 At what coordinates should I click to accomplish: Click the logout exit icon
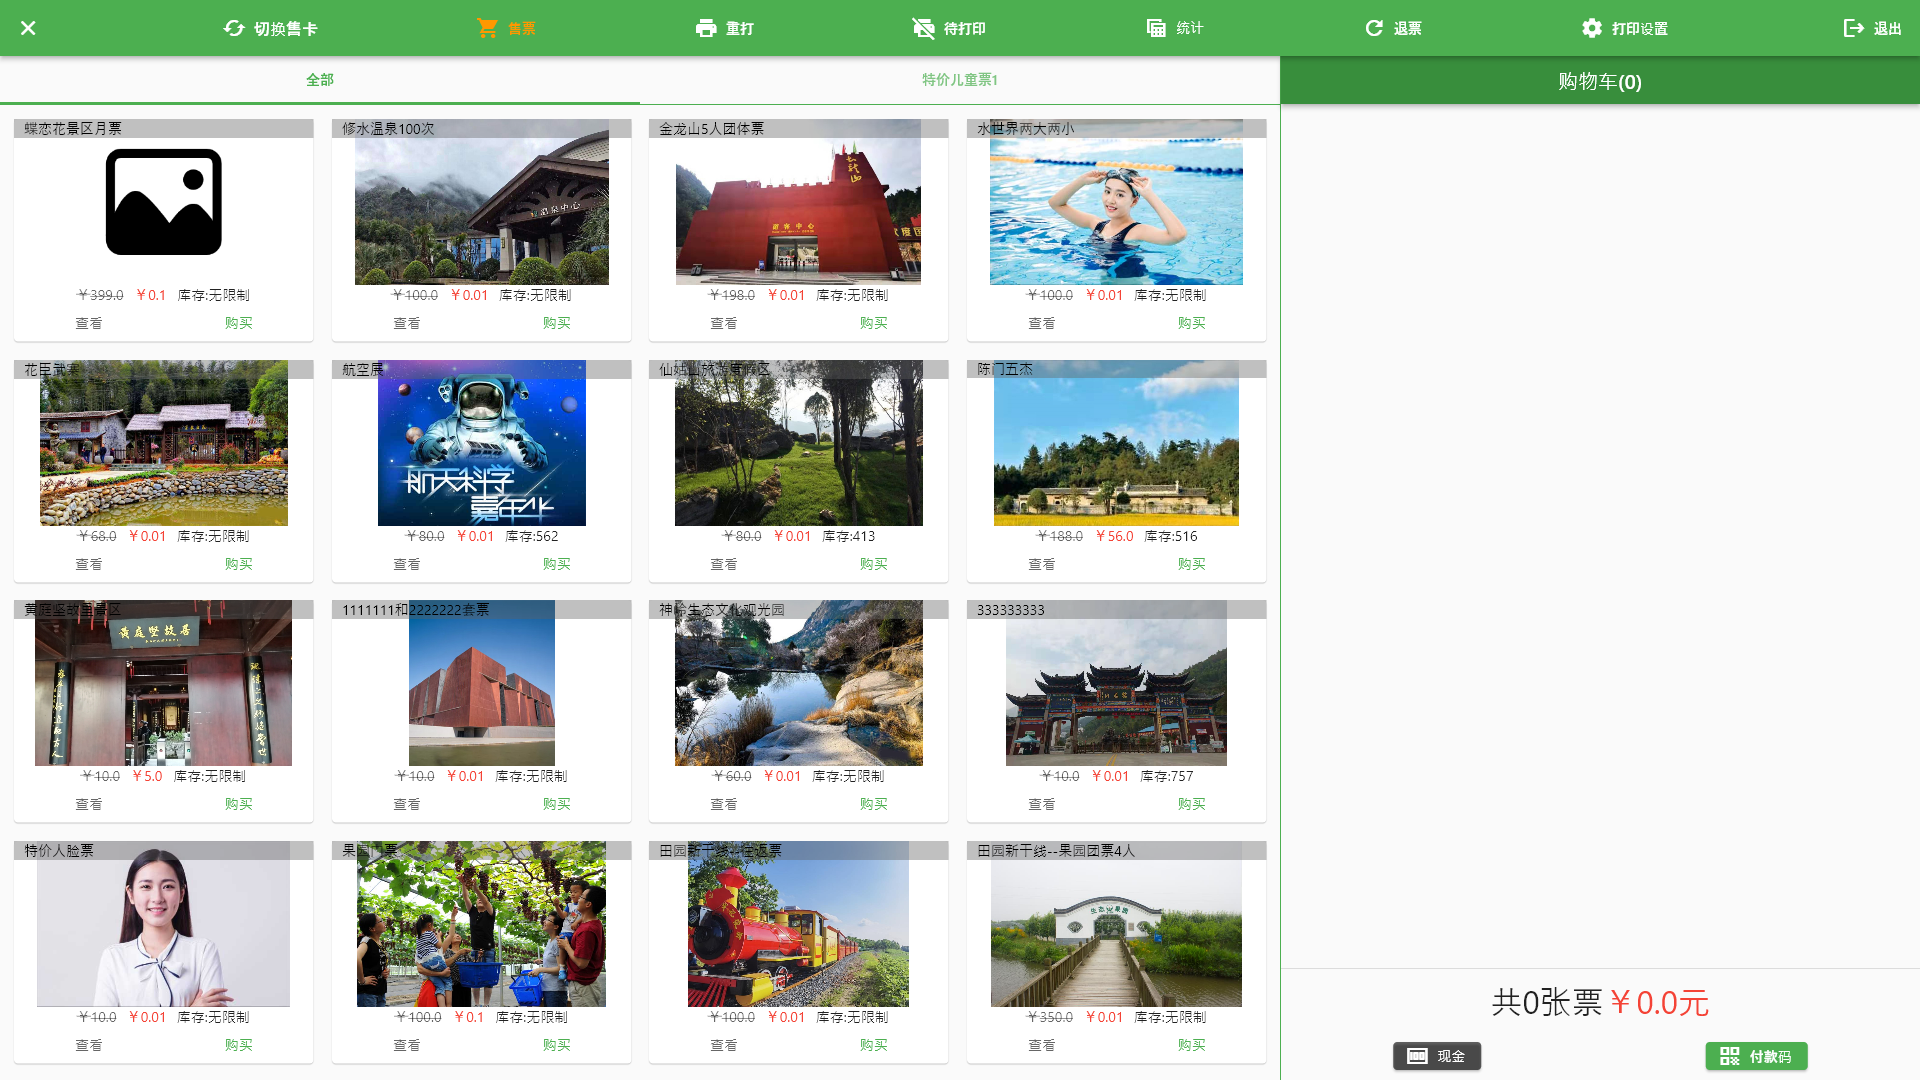coord(1854,28)
